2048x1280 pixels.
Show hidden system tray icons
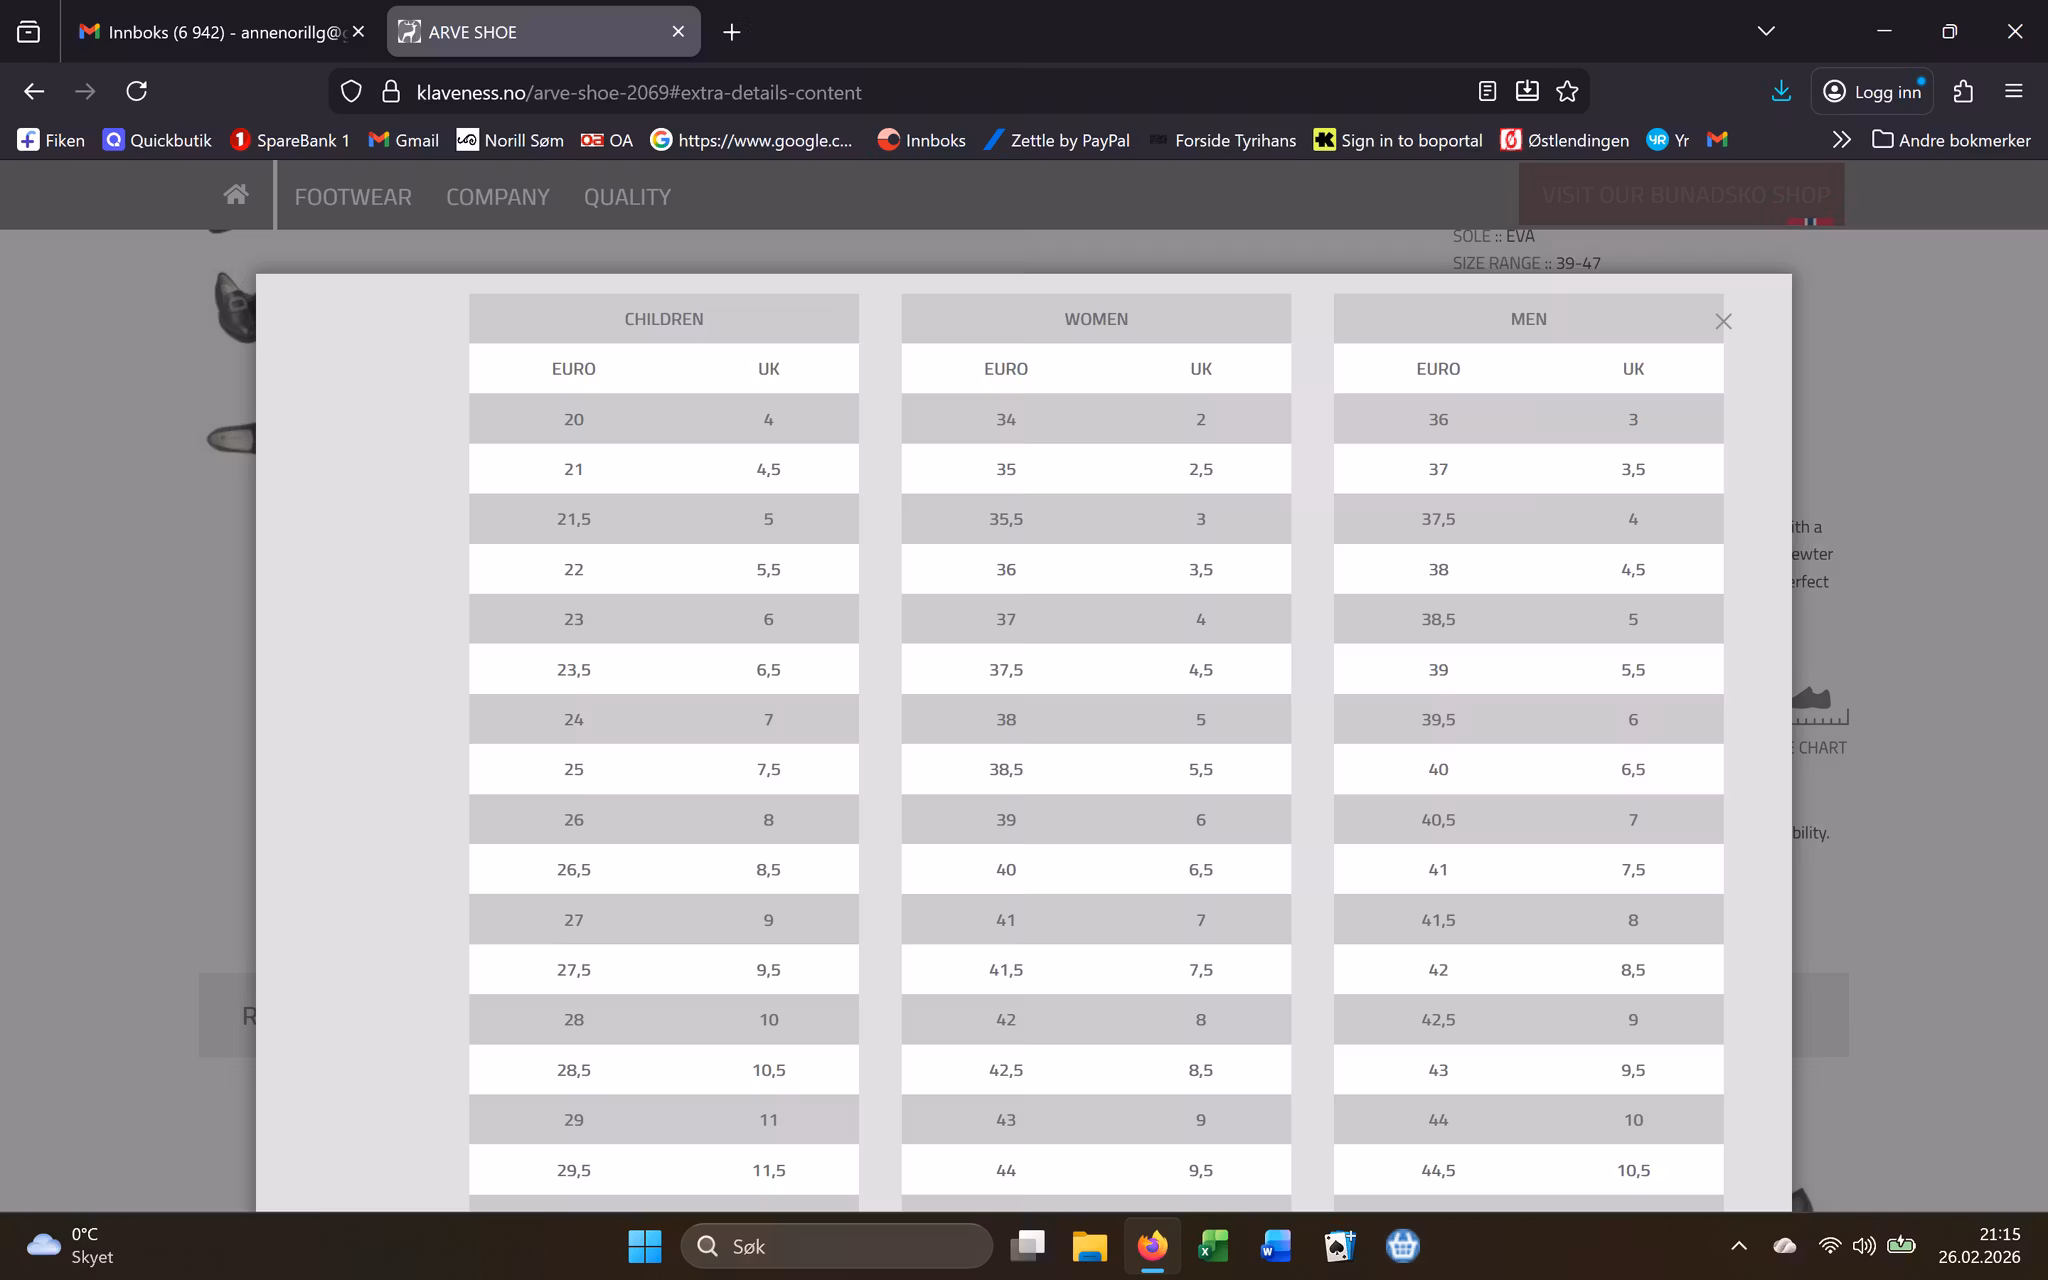point(1739,1246)
